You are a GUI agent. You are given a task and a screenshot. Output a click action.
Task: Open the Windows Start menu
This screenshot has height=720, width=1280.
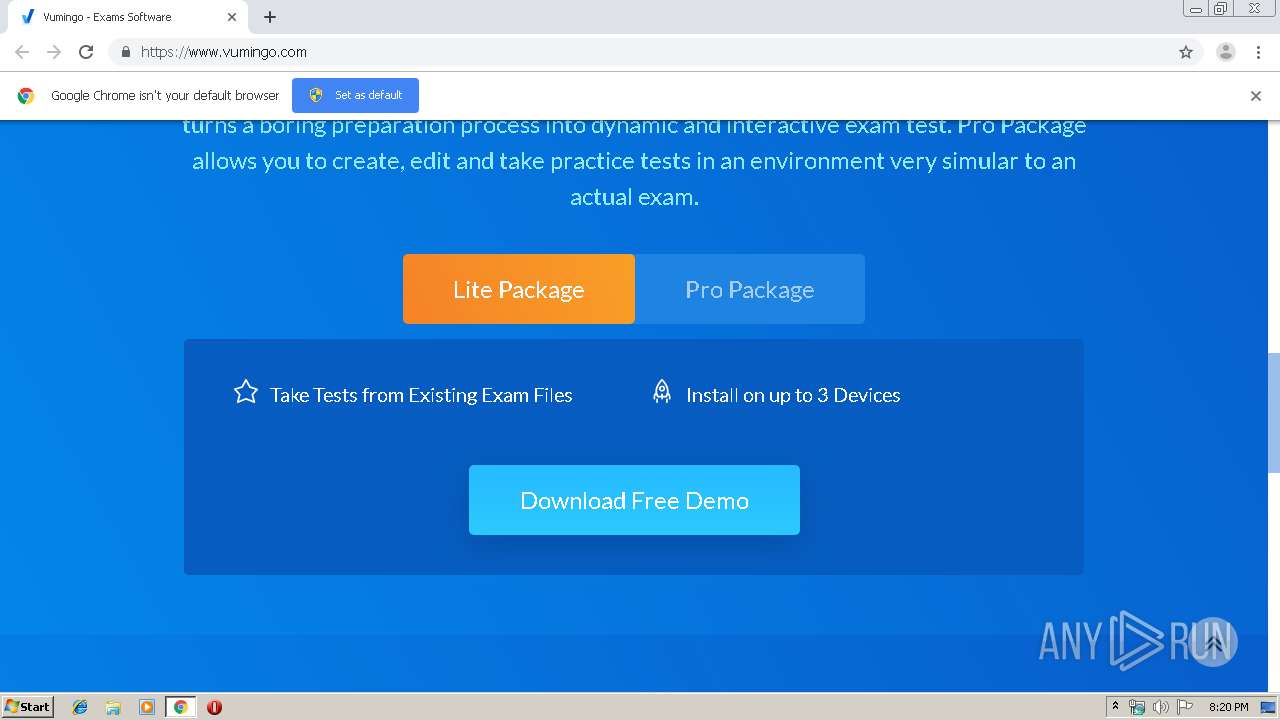click(x=28, y=707)
